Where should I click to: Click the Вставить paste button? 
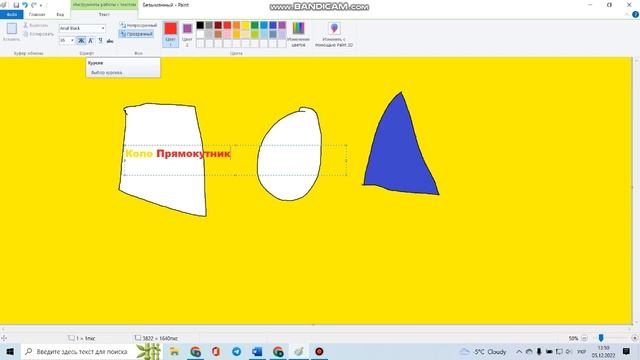click(x=11, y=32)
